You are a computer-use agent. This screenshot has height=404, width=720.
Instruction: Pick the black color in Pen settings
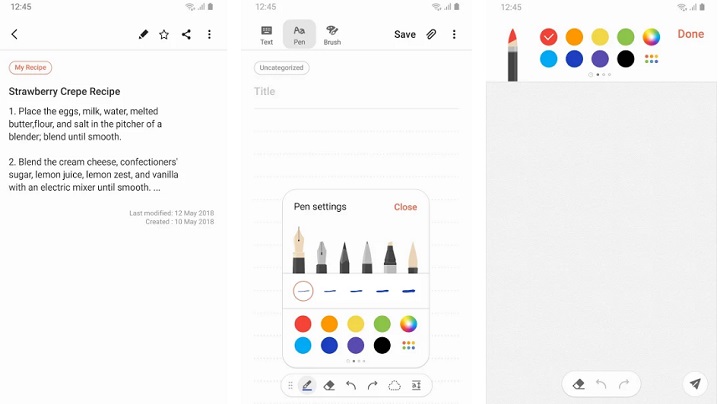coord(382,345)
